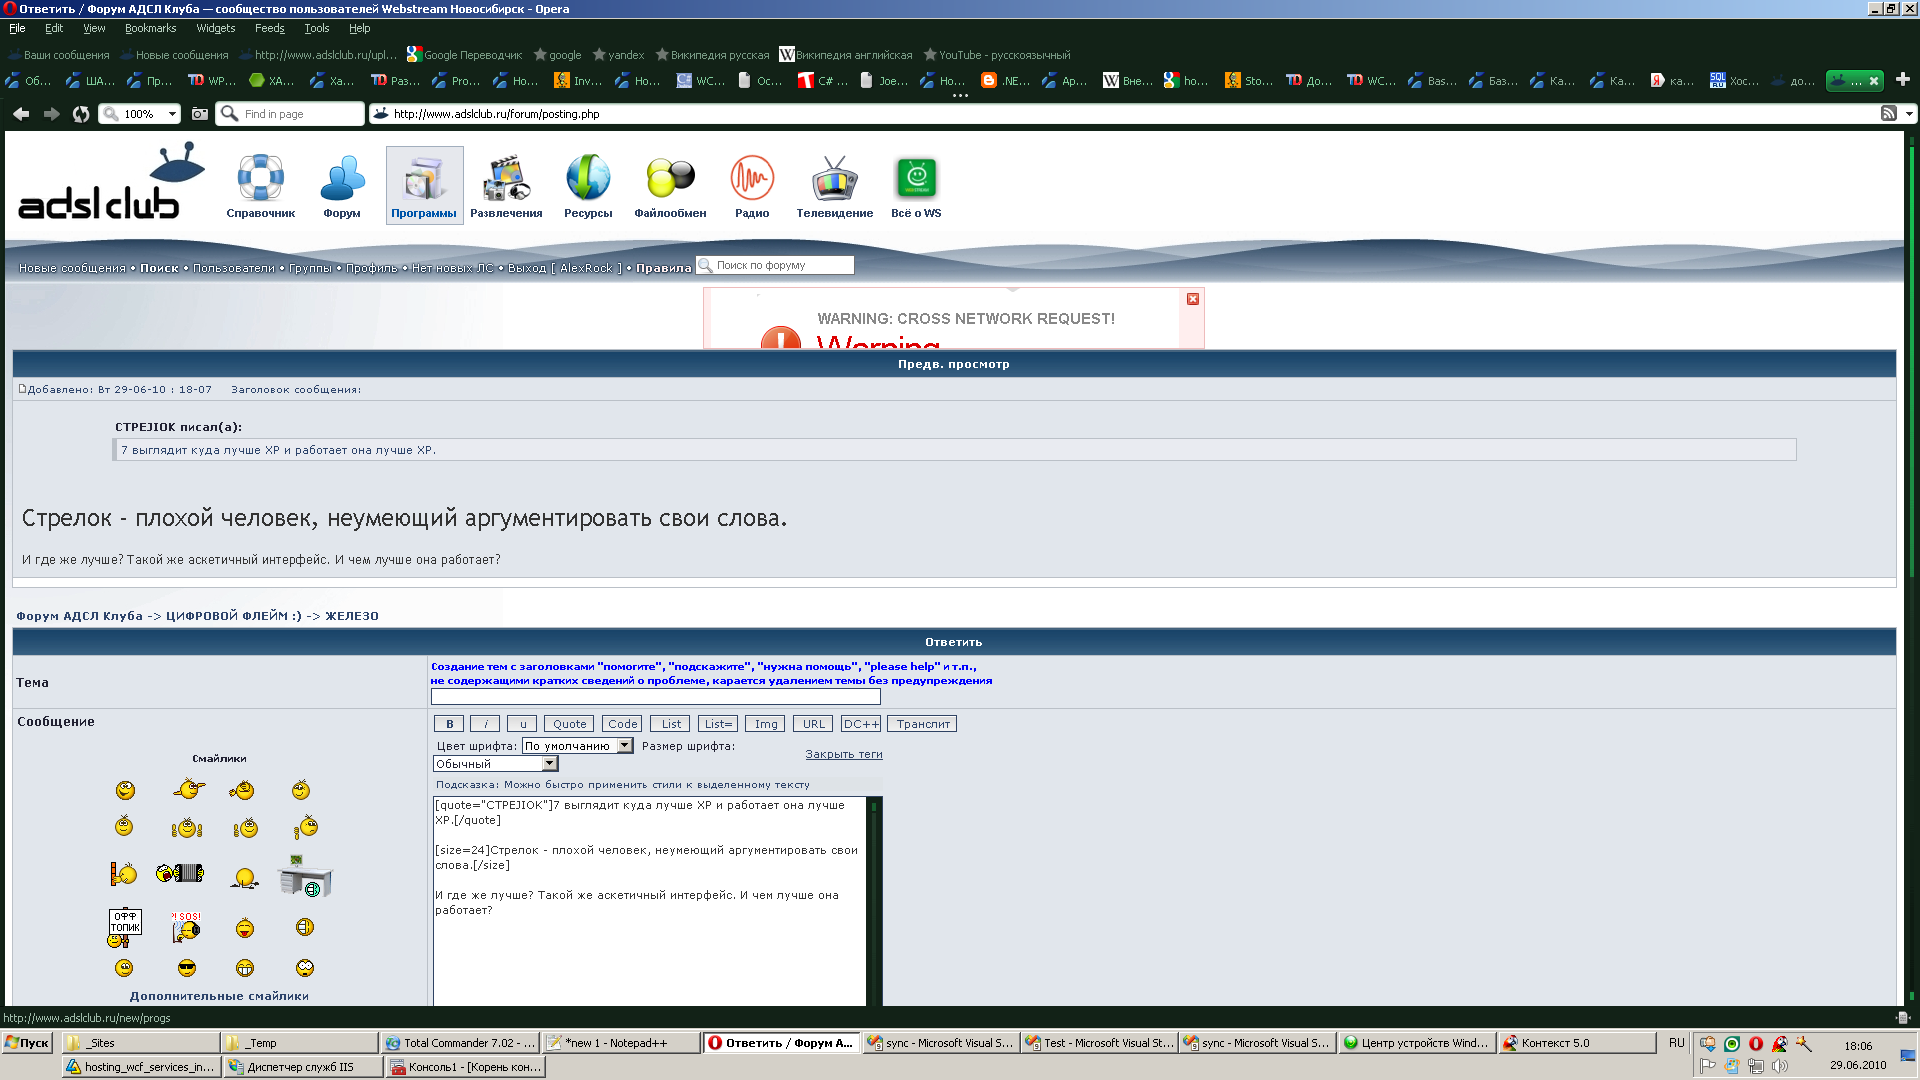Reload the page with refresh icon
The height and width of the screenshot is (1080, 1920).
81,114
